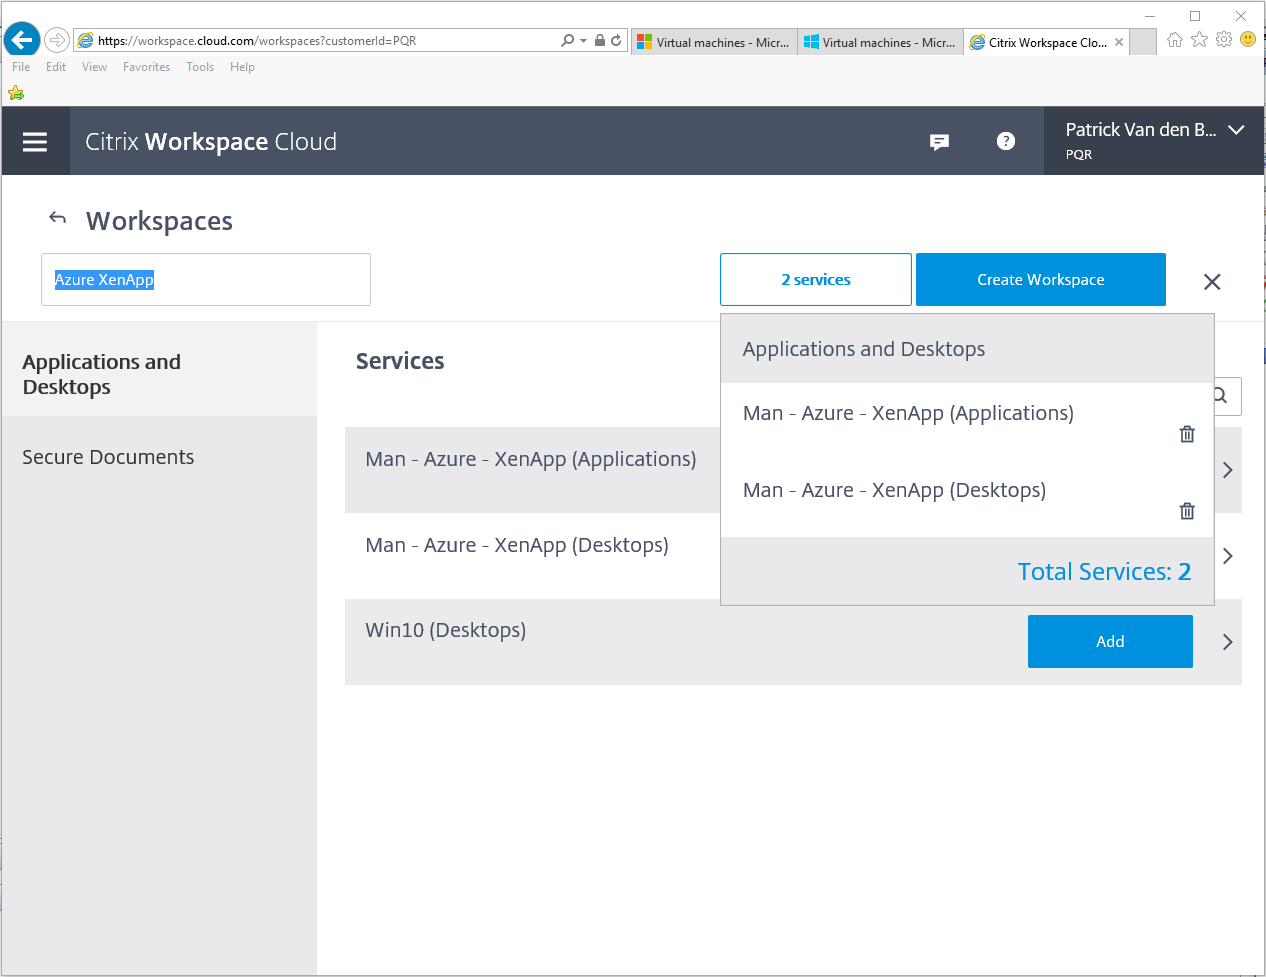Image resolution: width=1266 pixels, height=977 pixels.
Task: Open the browser Favorites star icon
Action: point(1200,40)
